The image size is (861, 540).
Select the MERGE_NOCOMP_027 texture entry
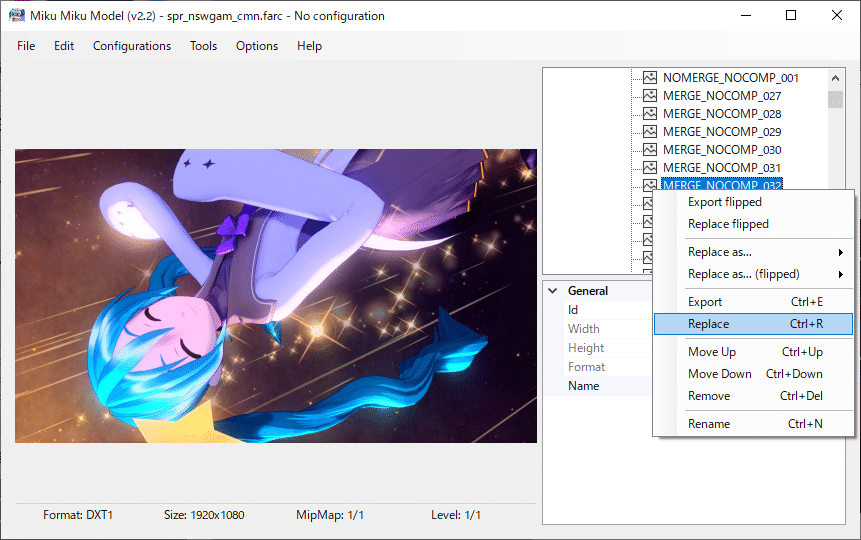point(722,96)
